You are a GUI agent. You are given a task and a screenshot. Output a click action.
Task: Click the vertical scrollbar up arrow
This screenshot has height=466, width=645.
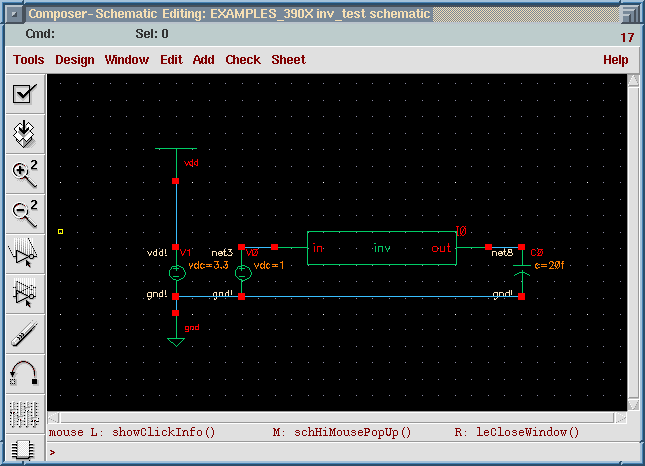[x=633, y=80]
